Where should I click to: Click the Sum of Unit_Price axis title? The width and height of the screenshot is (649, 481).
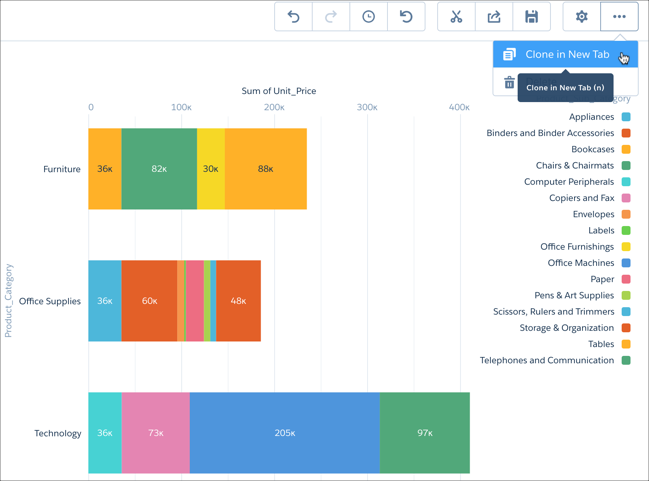(279, 91)
